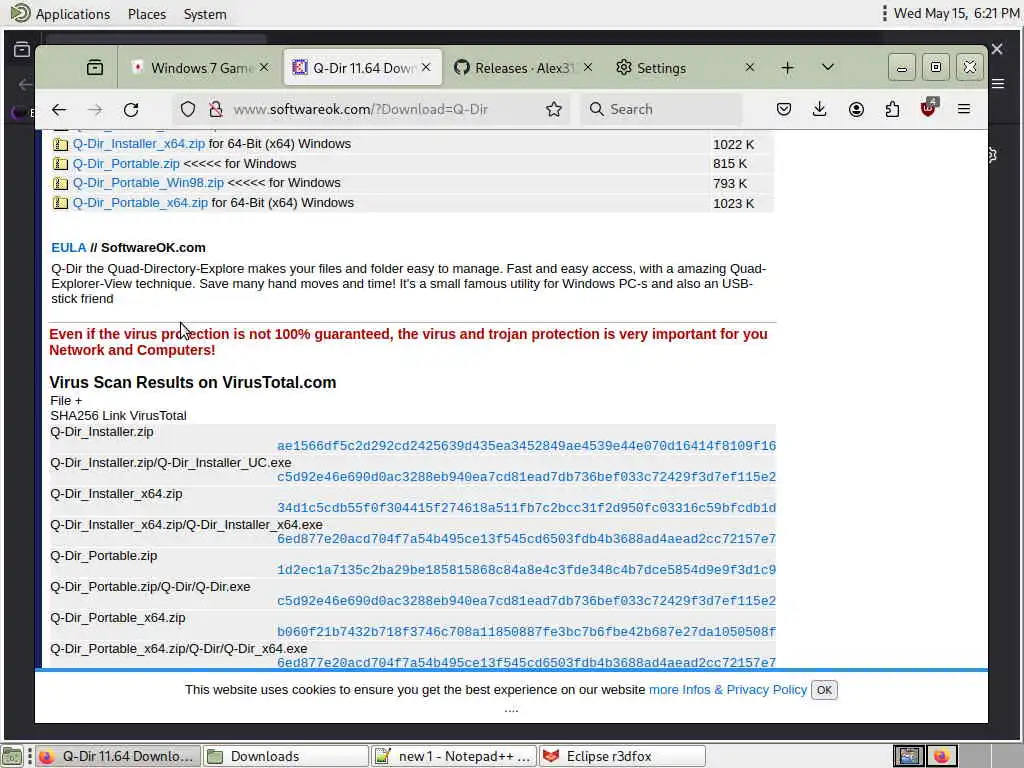Open the Pocket save icon

click(x=784, y=110)
